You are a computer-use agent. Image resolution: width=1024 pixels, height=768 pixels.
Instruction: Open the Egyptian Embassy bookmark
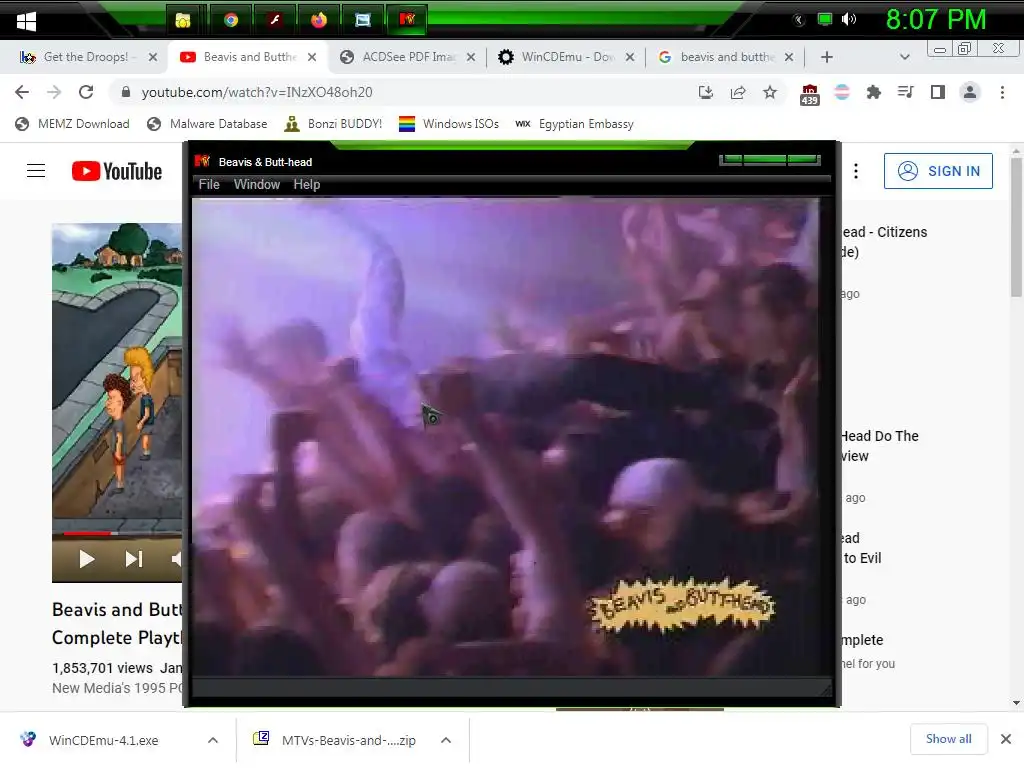point(575,123)
